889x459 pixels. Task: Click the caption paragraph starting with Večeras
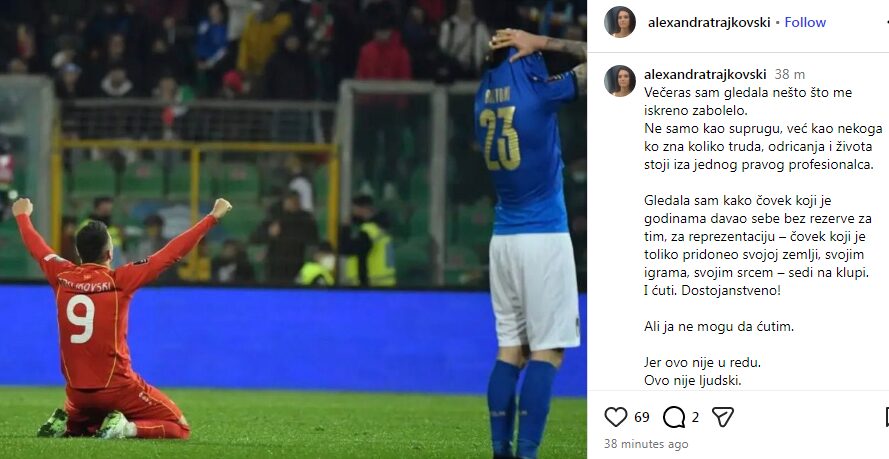(763, 128)
